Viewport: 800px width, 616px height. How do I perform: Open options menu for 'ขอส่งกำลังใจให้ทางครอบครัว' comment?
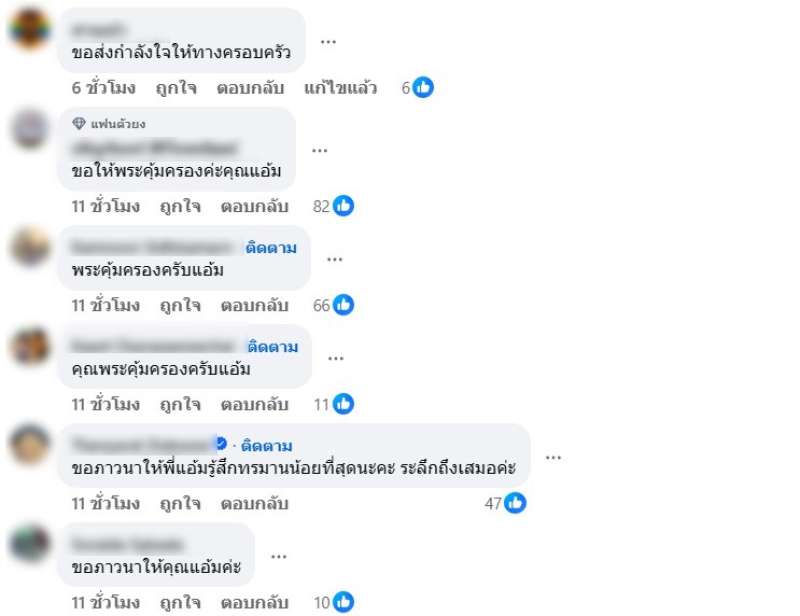tap(328, 41)
